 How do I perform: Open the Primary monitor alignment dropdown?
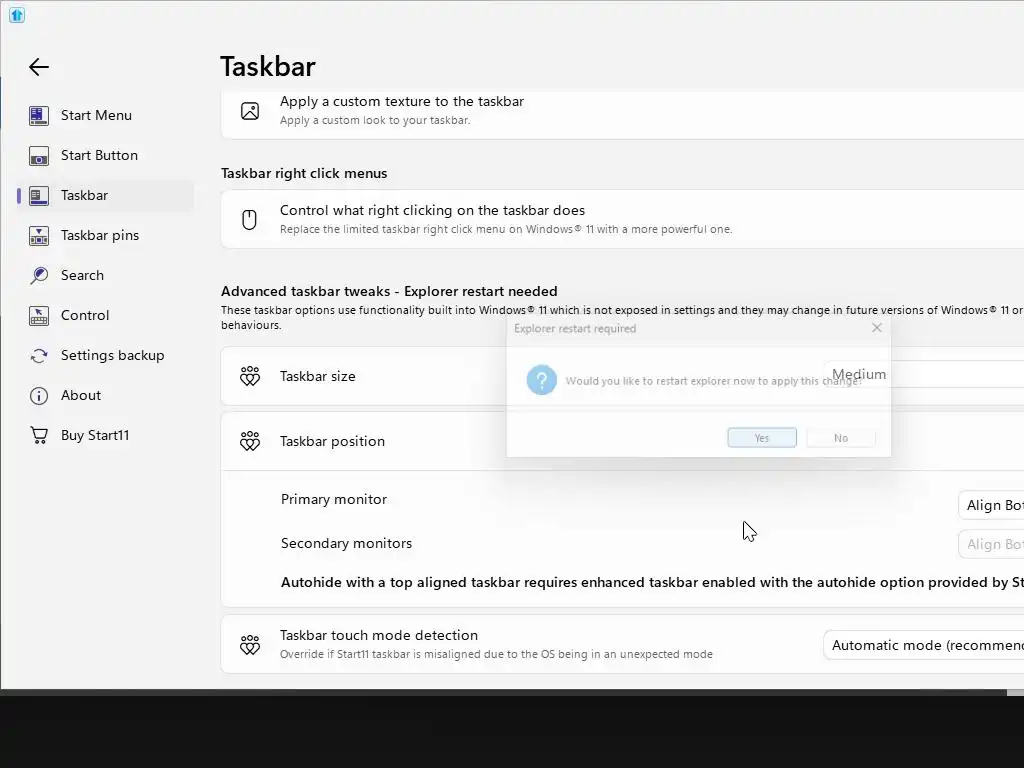[x=991, y=505]
